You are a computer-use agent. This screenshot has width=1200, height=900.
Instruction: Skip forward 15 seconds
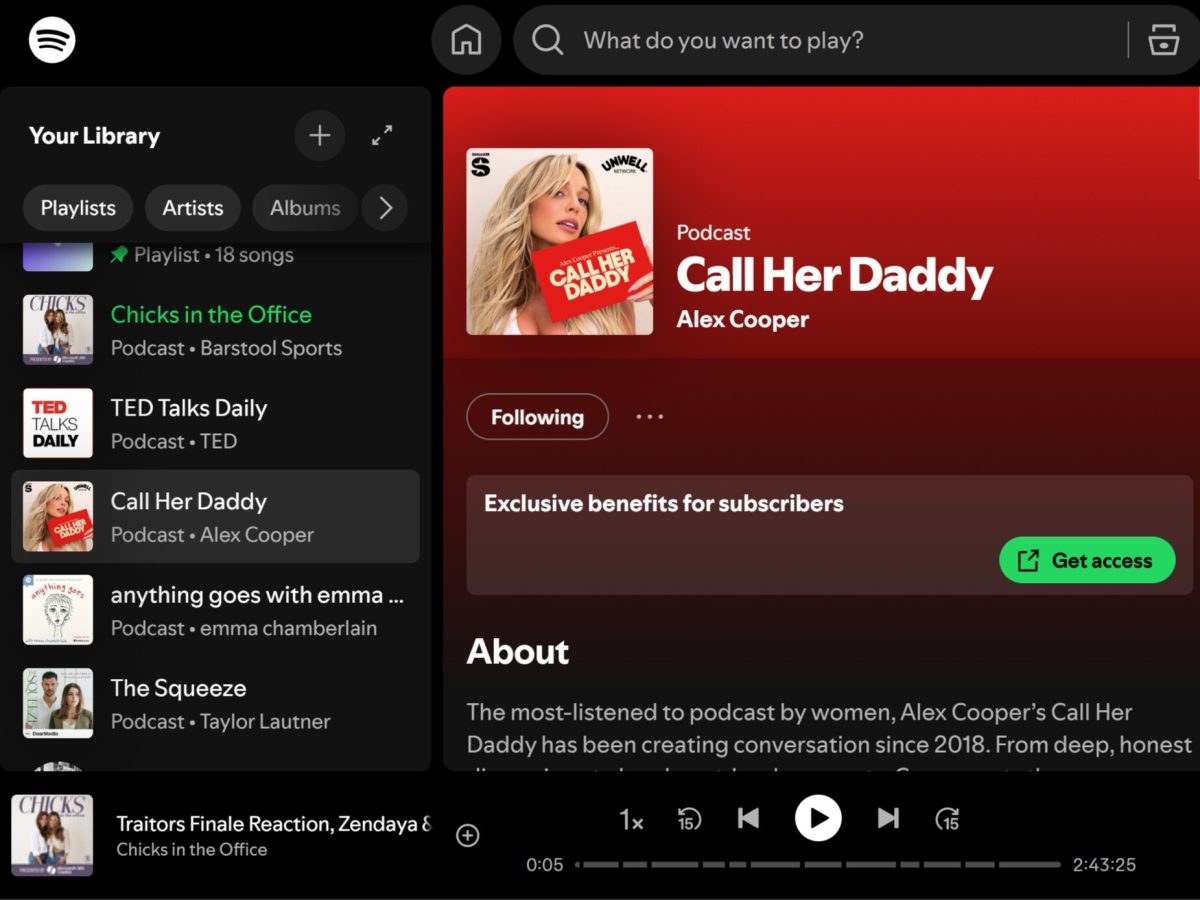pyautogui.click(x=948, y=819)
